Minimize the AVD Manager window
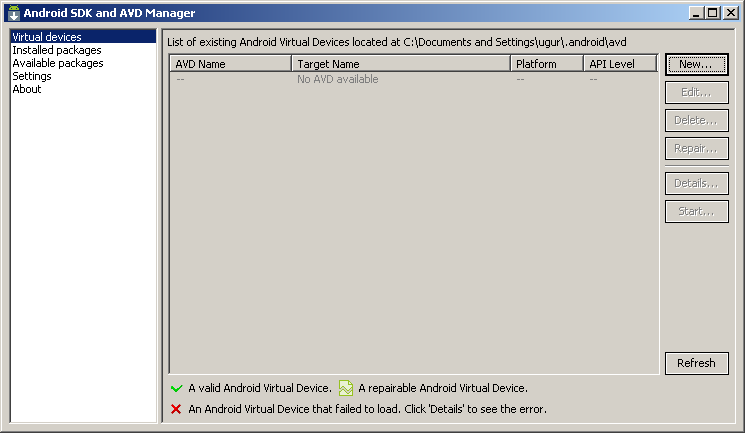 coord(696,13)
